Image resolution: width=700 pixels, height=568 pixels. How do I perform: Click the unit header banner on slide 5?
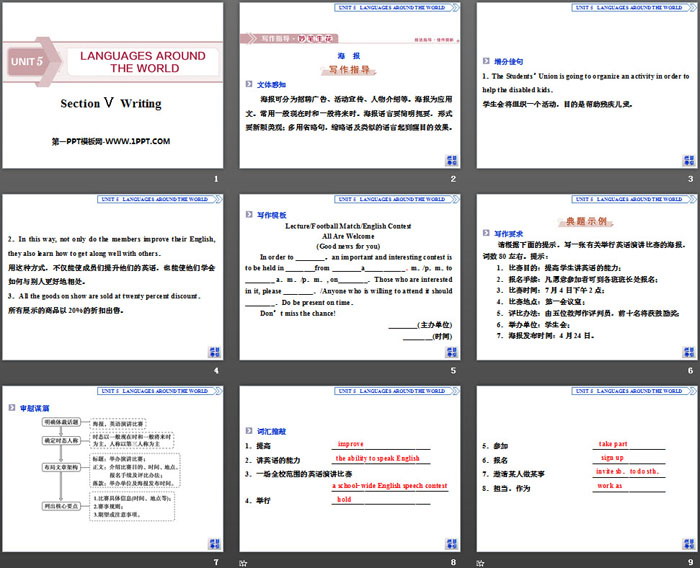[x=396, y=199]
